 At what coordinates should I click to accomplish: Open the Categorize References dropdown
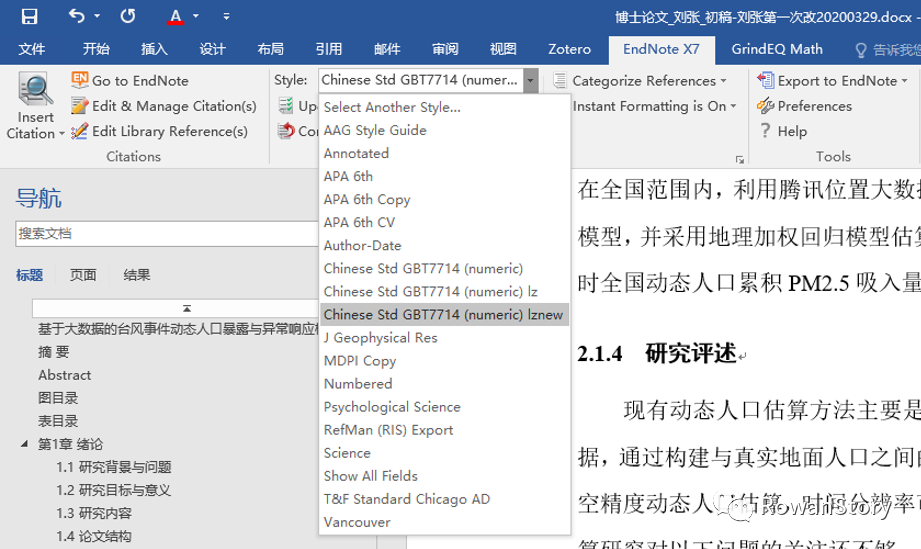tap(724, 81)
